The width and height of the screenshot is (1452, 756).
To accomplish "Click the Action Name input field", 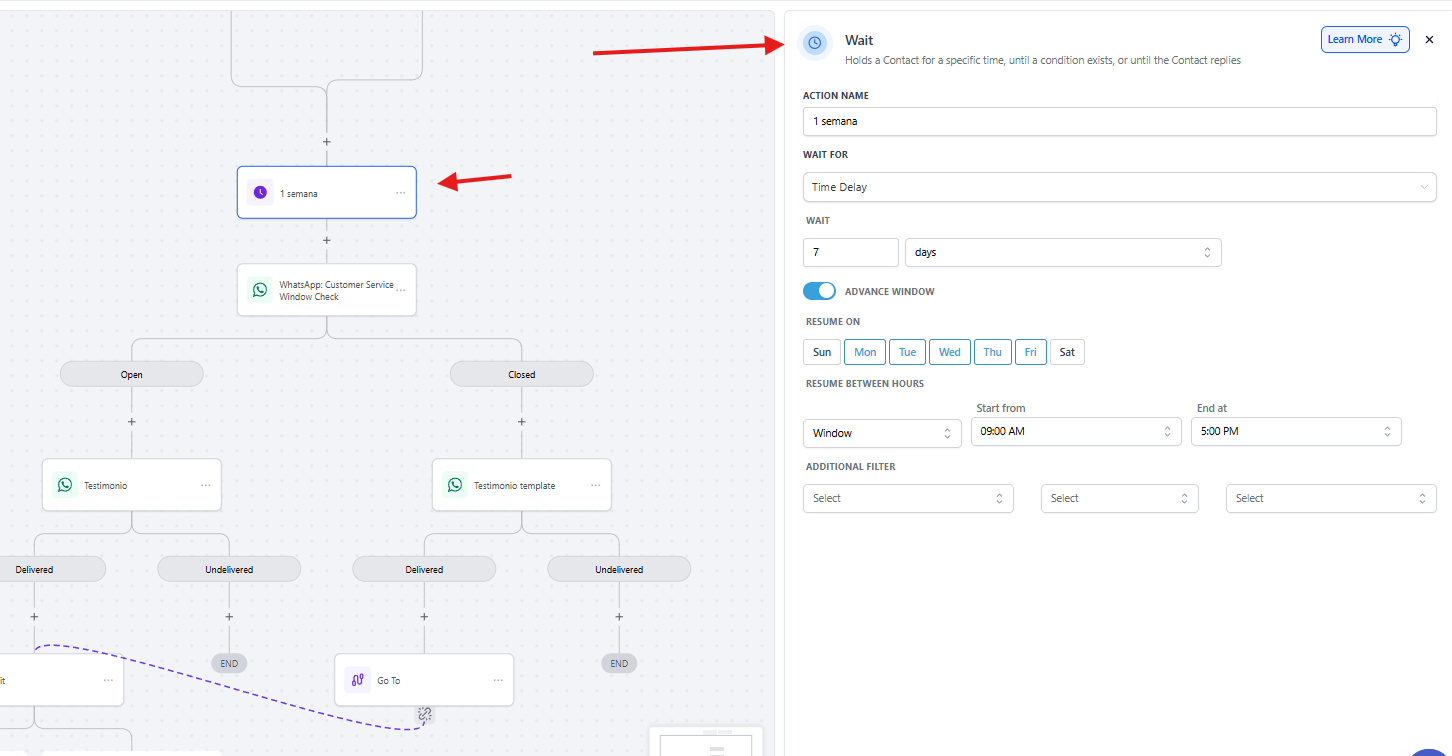I will click(x=1119, y=121).
